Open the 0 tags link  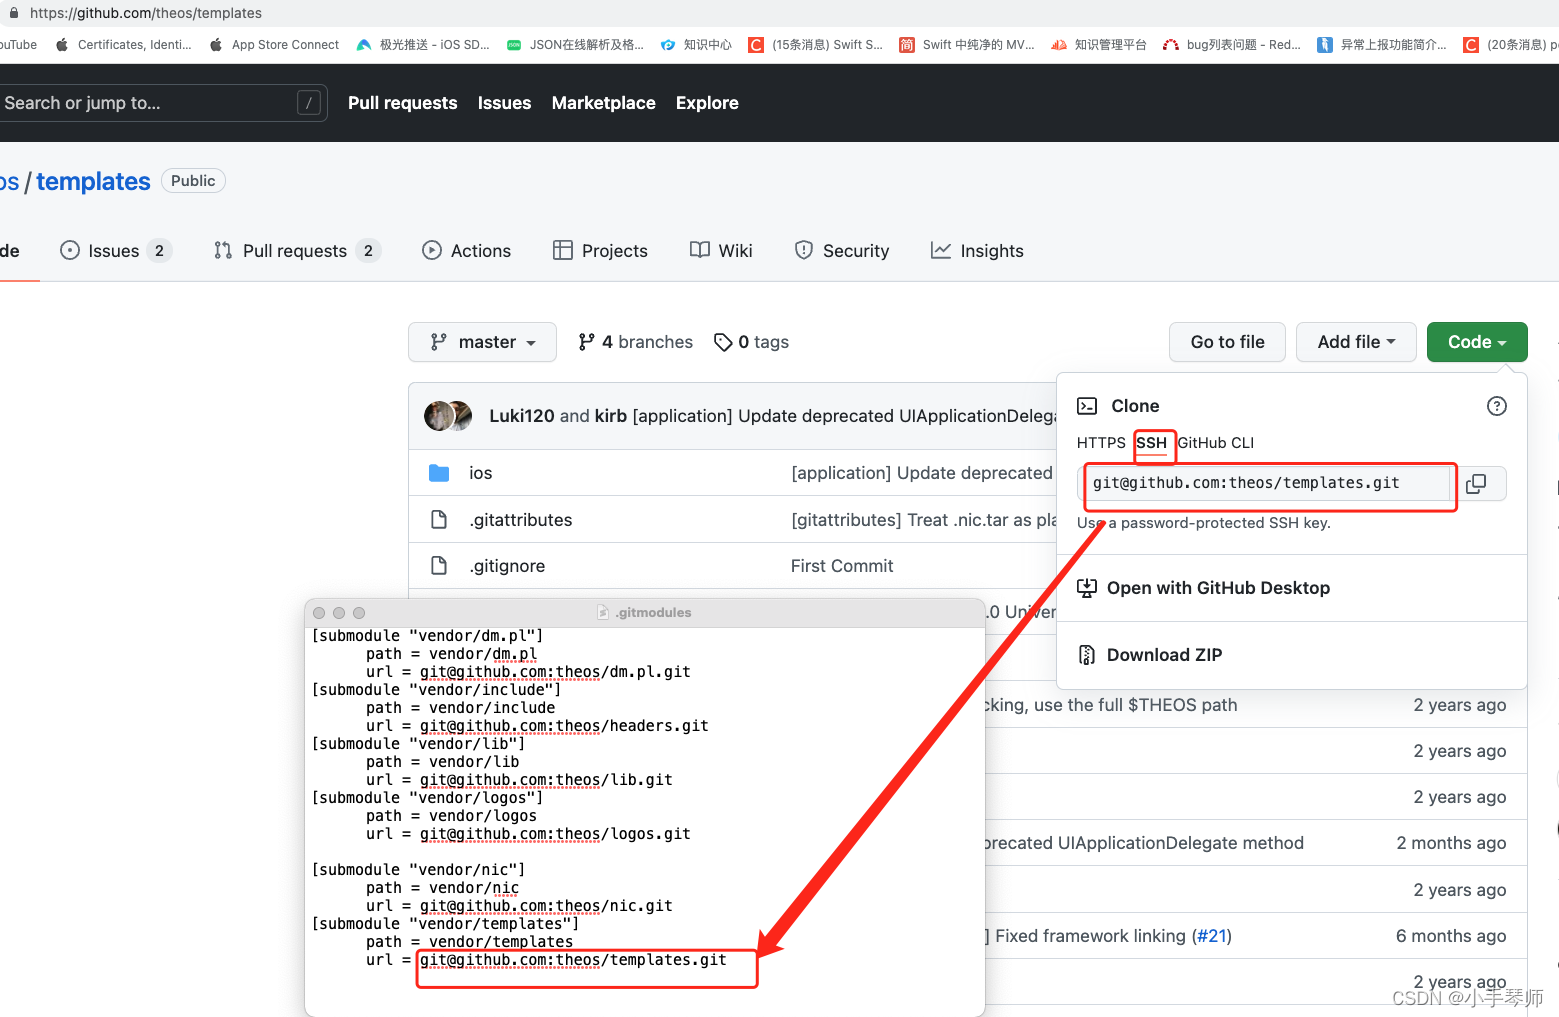pyautogui.click(x=752, y=342)
